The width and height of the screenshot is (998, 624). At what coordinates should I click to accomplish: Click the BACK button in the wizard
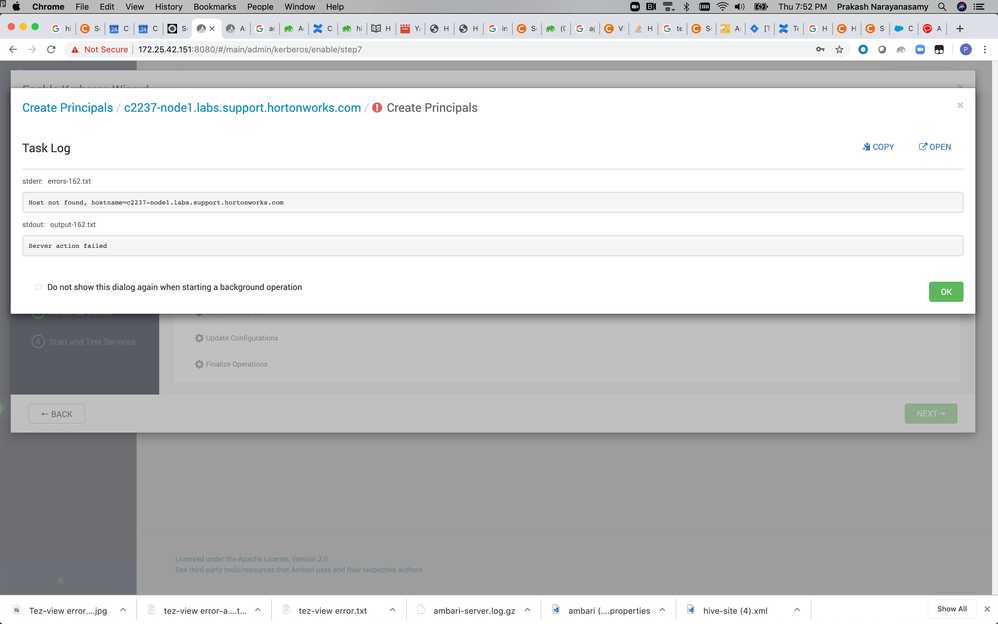coord(57,414)
